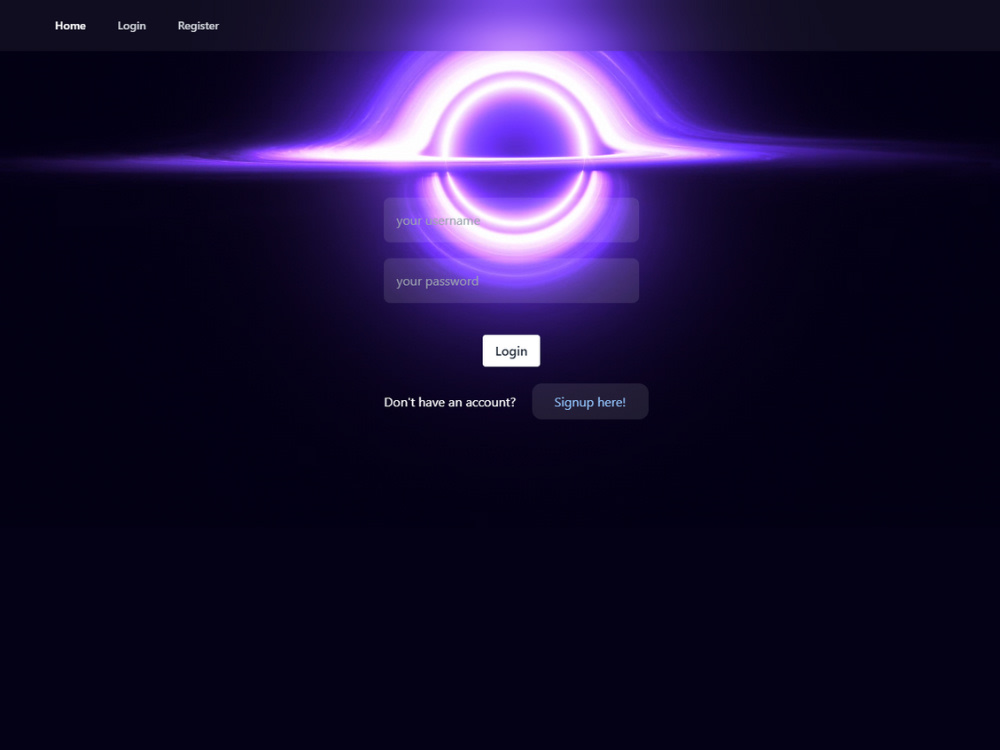Screen dimensions: 1000x750
Task: Return home using the Home navbar item
Action: [70, 25]
